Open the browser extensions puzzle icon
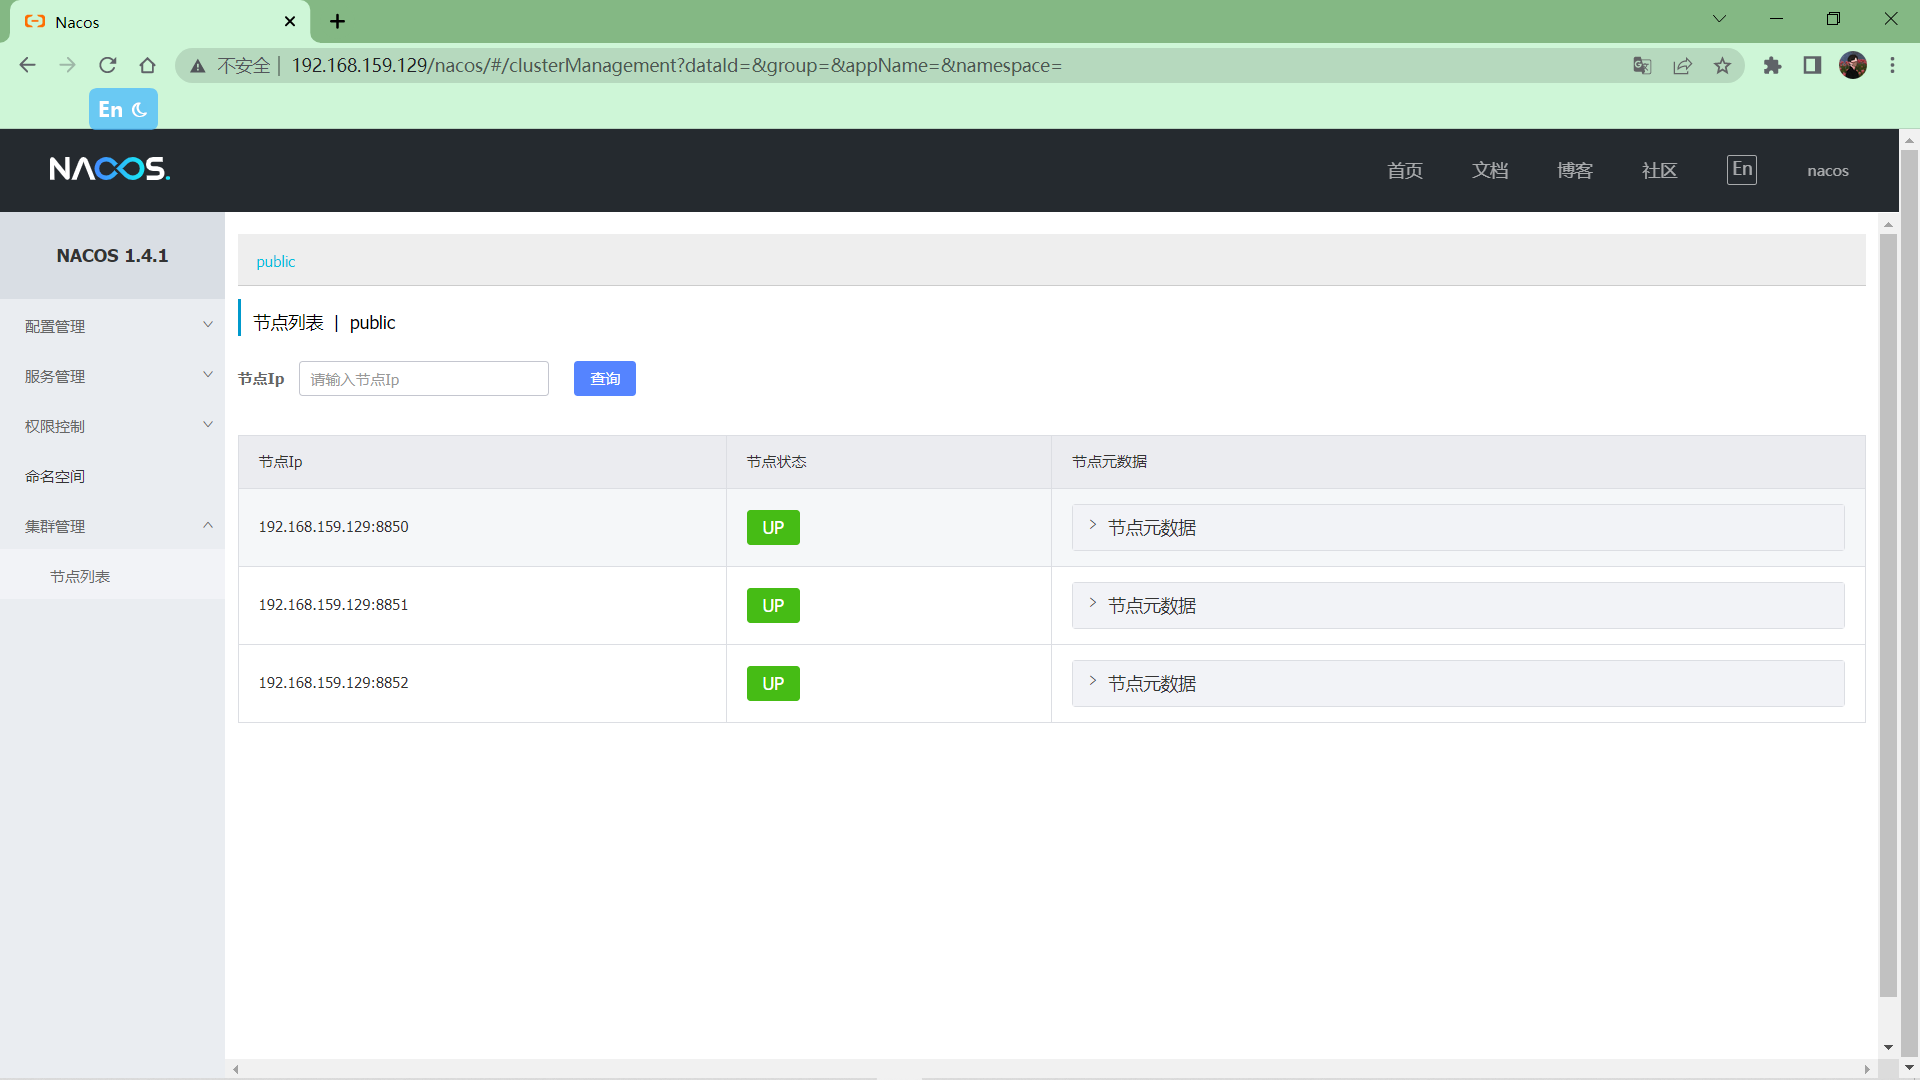 click(x=1772, y=65)
